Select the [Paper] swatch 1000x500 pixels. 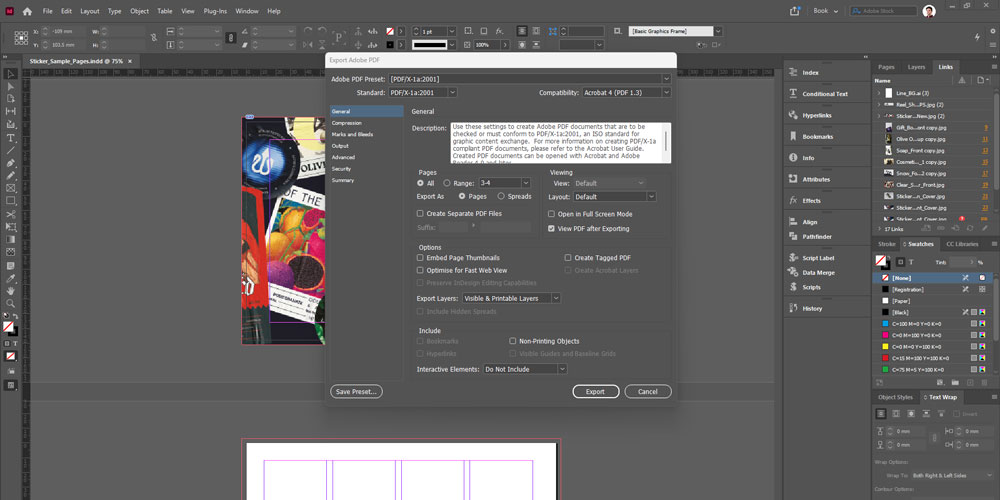934,301
